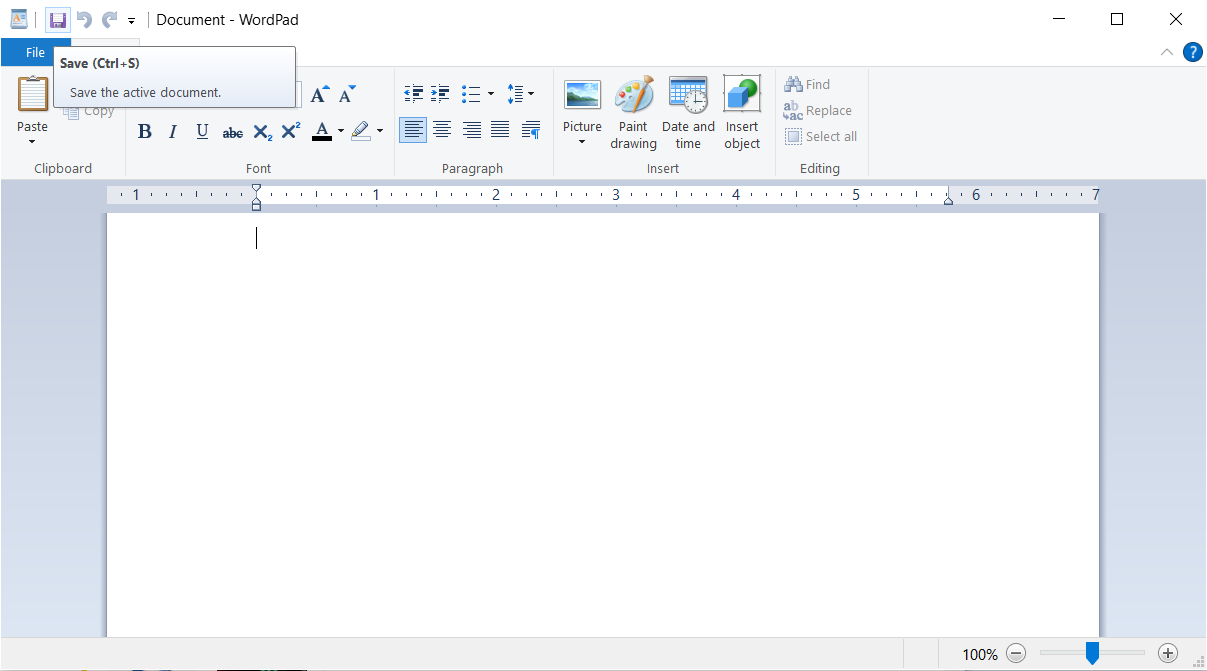Open WordPad Help question mark icon
Image resolution: width=1207 pixels, height=671 pixels.
1192,53
